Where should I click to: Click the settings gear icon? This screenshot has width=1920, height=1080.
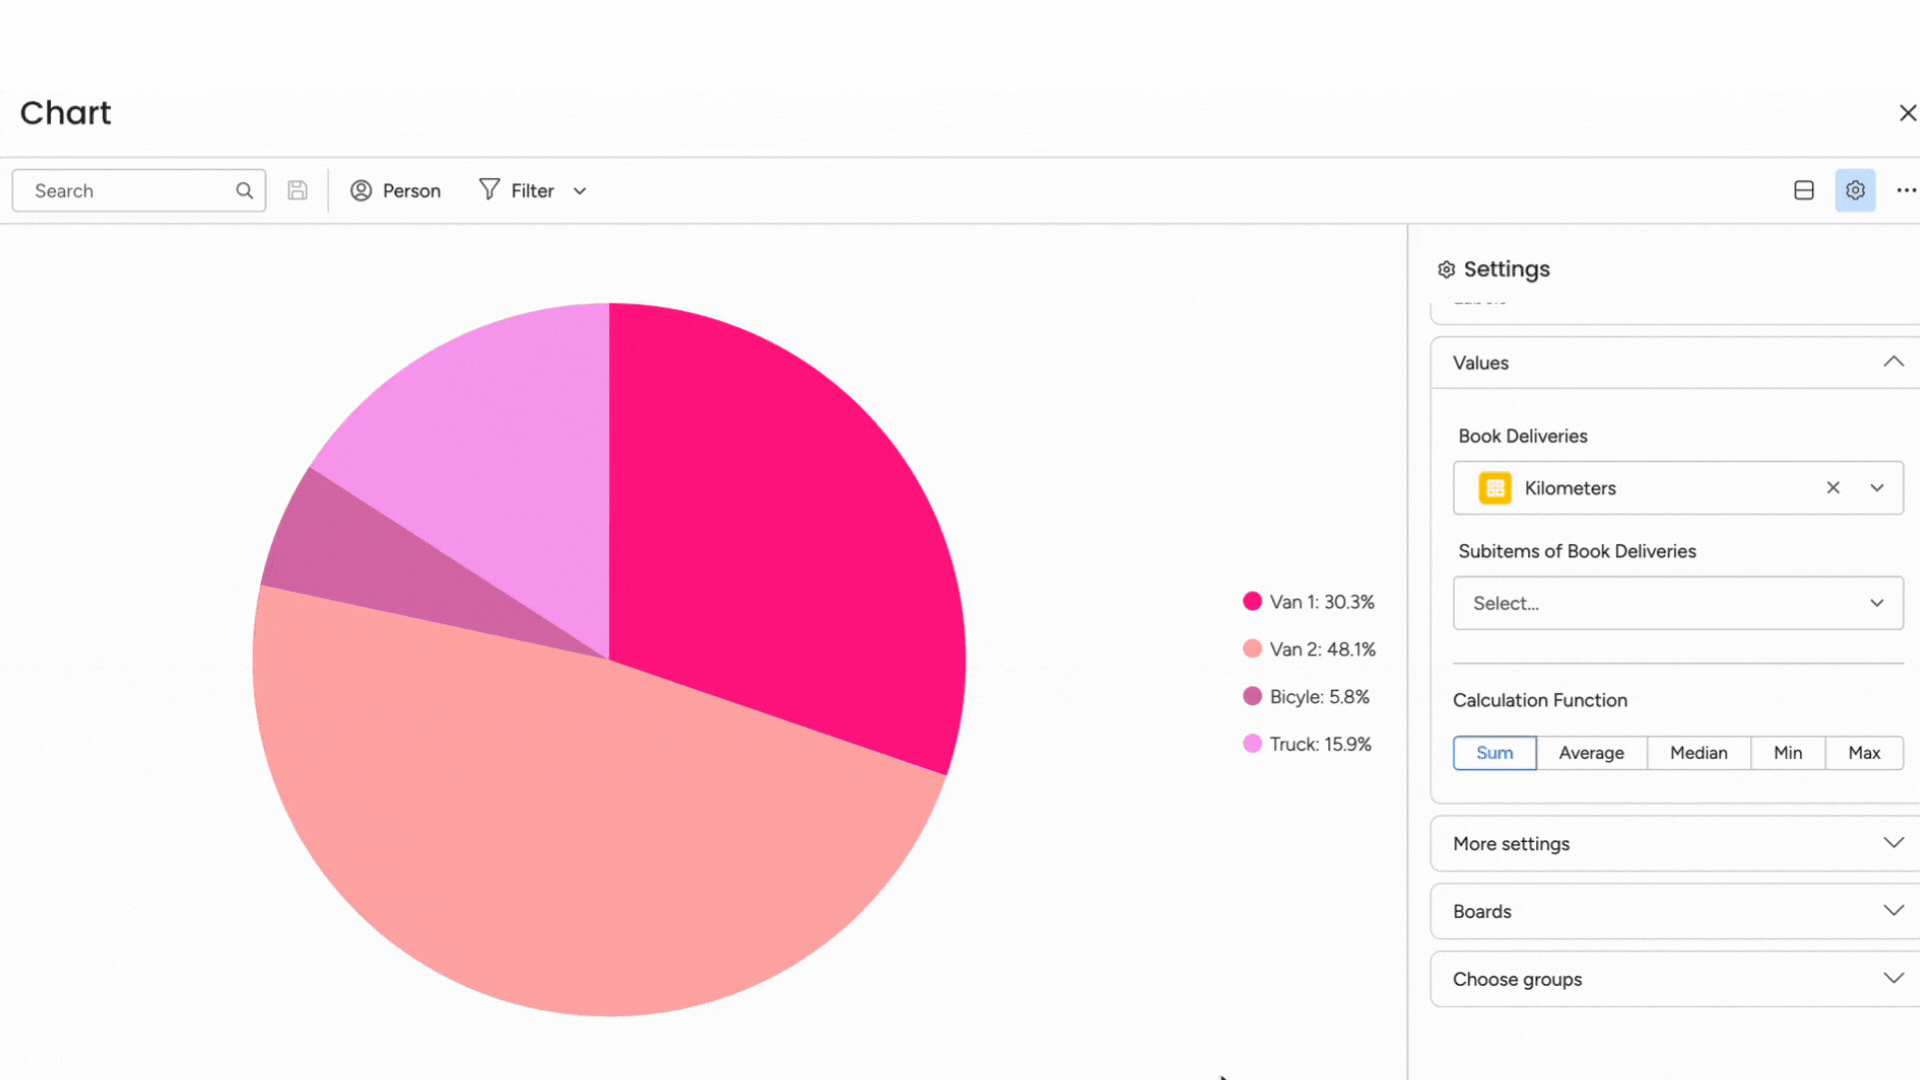coord(1855,190)
